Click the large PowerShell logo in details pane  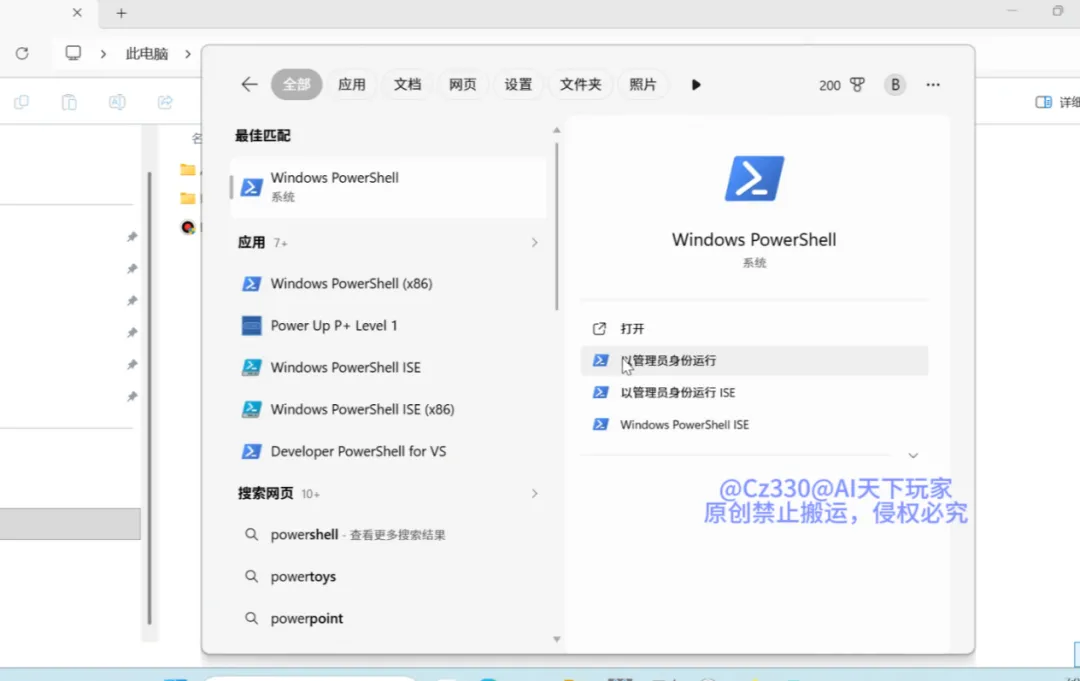pyautogui.click(x=754, y=178)
